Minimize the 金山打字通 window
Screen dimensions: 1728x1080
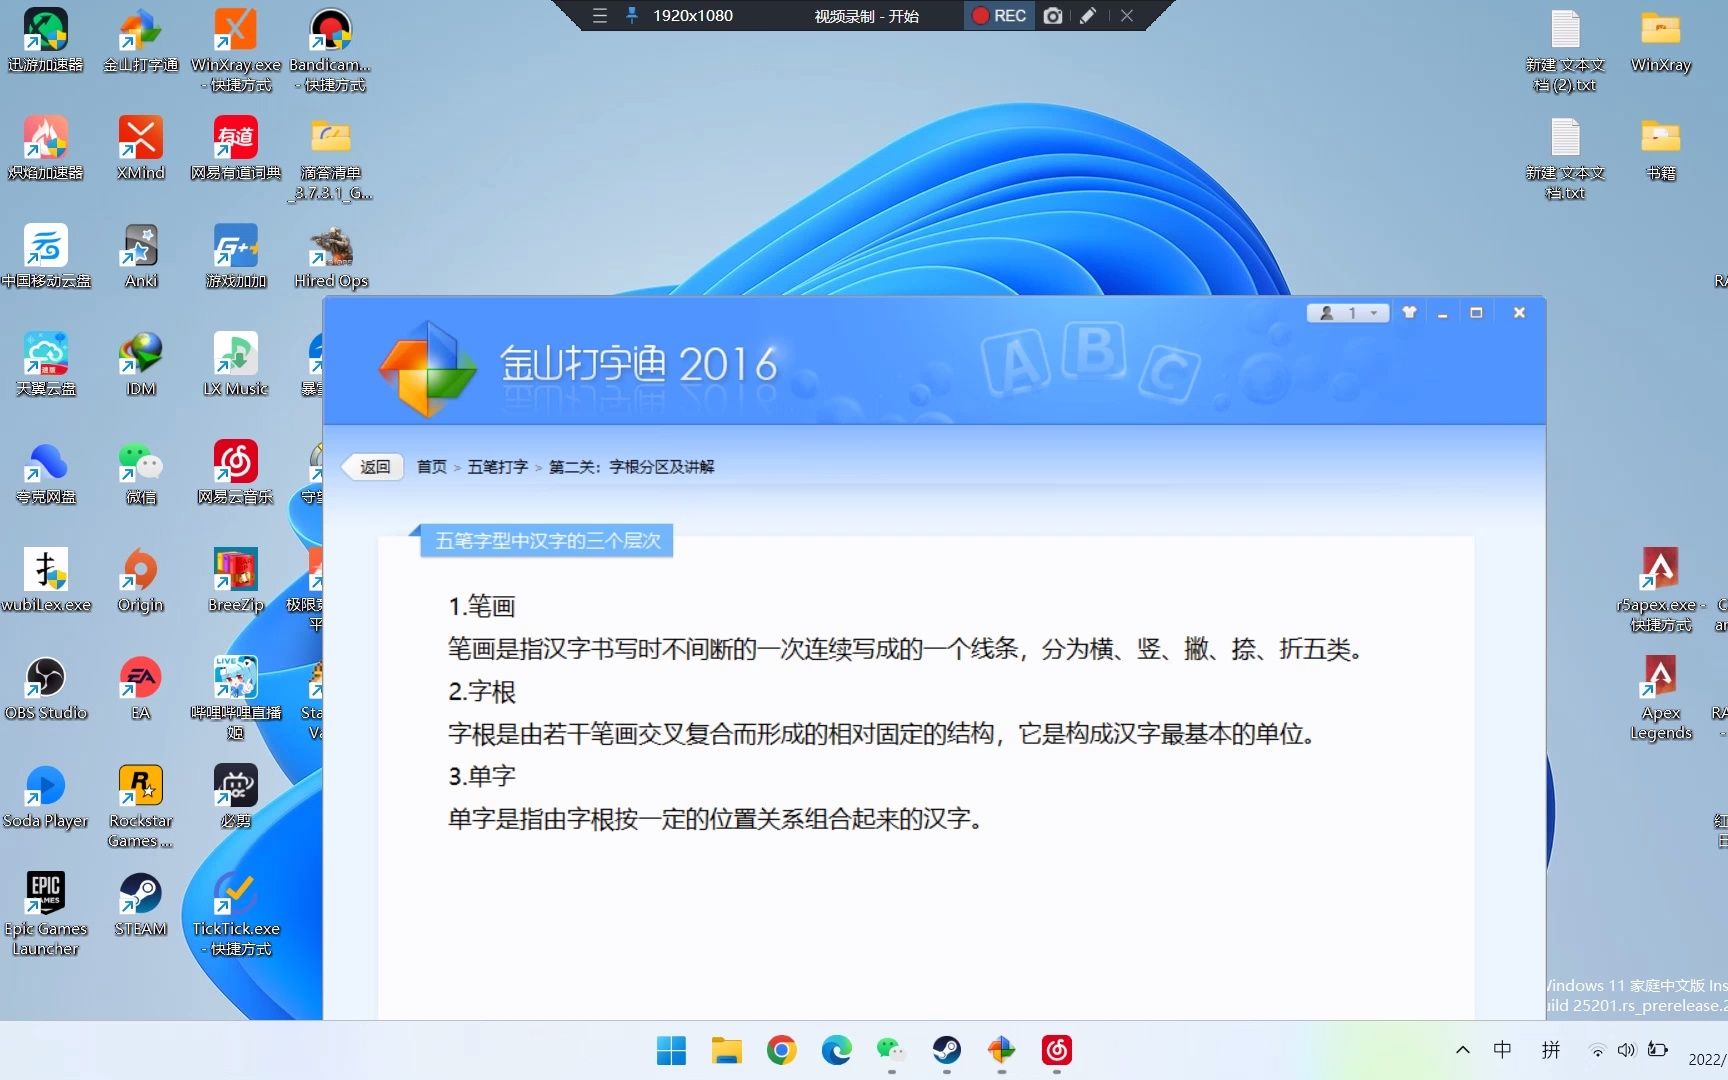1443,313
